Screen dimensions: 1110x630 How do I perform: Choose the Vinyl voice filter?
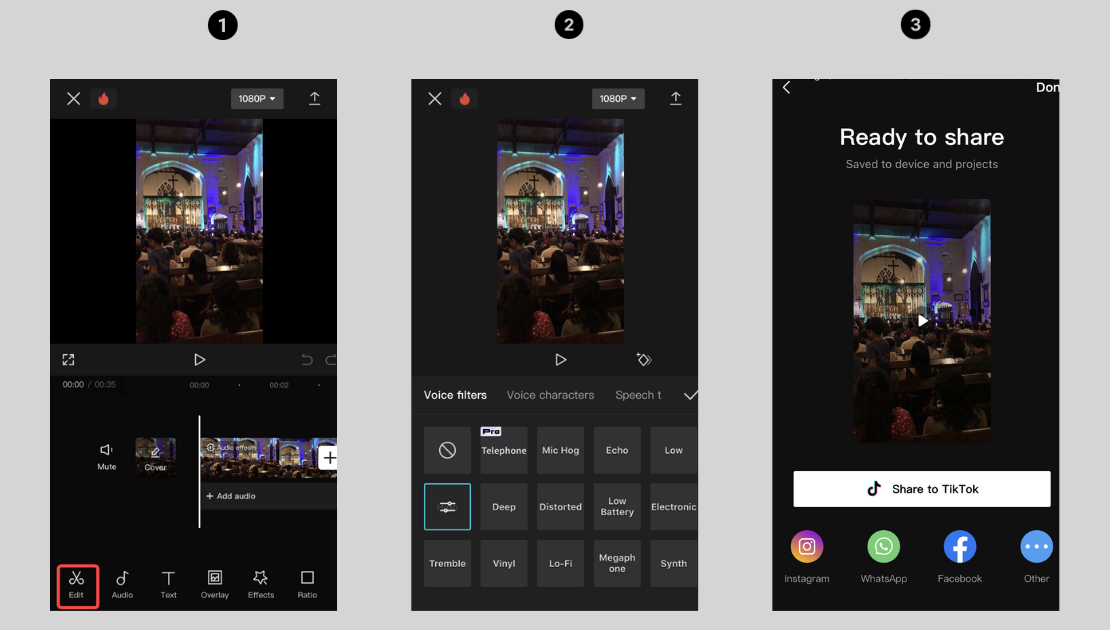click(504, 563)
